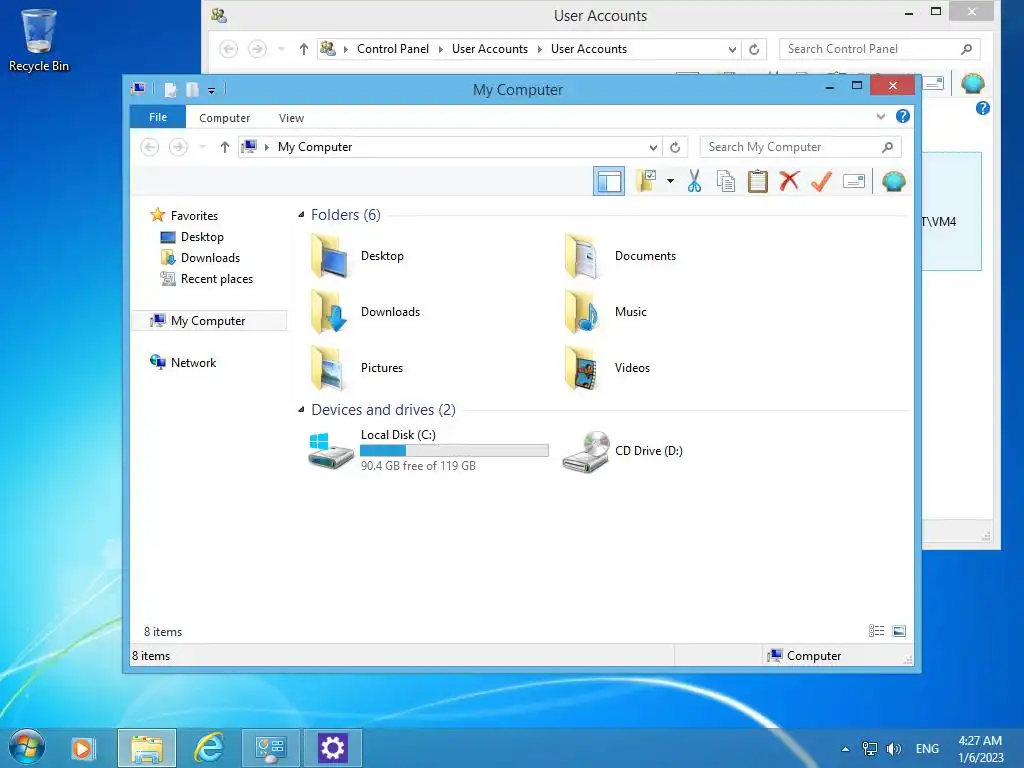
Task: Select the Pictures folder icon
Action: tap(328, 368)
